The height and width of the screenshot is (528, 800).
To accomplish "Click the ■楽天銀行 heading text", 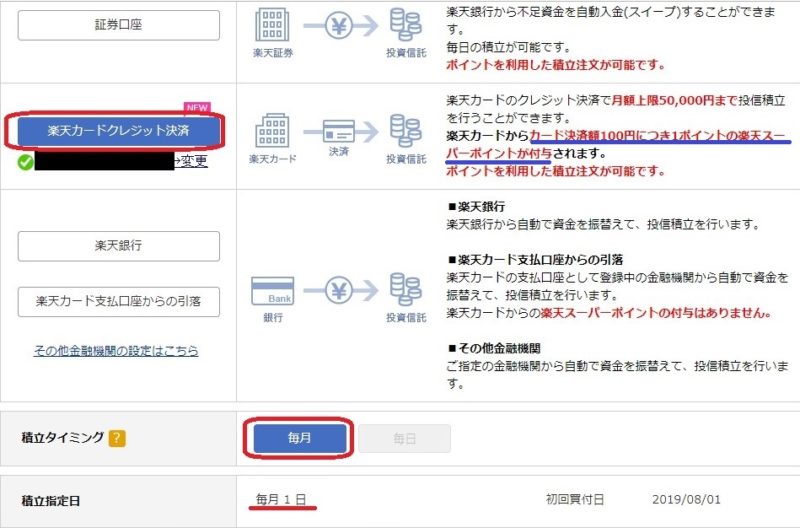I will click(477, 207).
